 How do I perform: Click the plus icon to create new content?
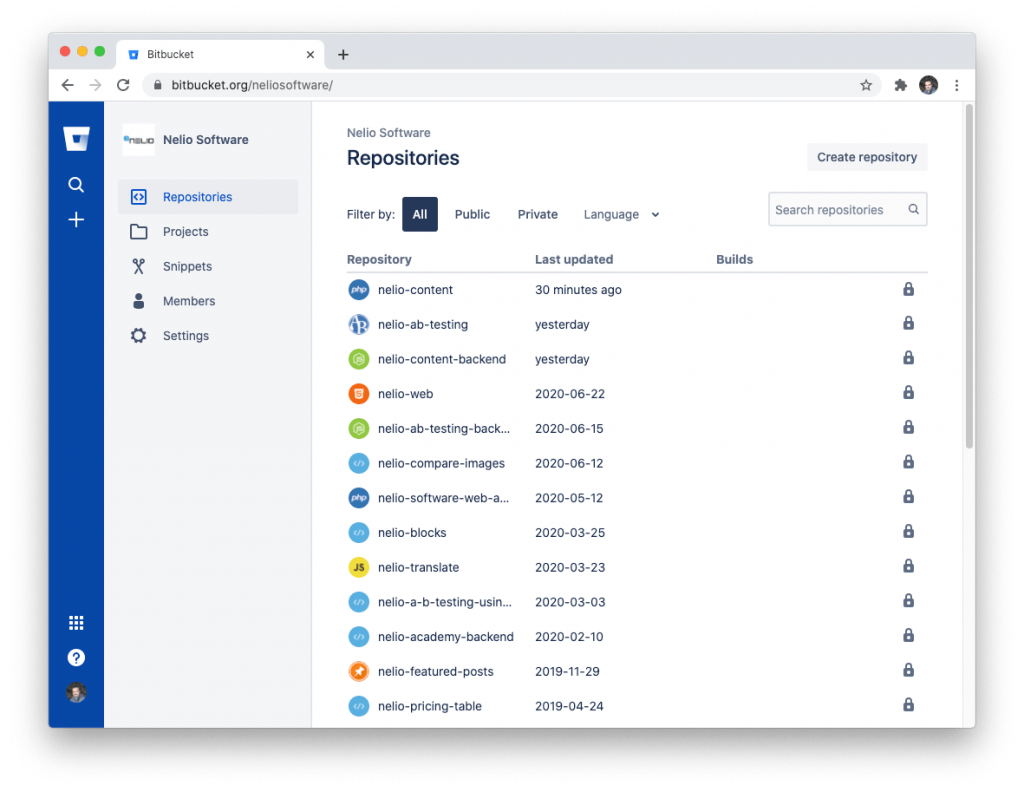tap(76, 219)
